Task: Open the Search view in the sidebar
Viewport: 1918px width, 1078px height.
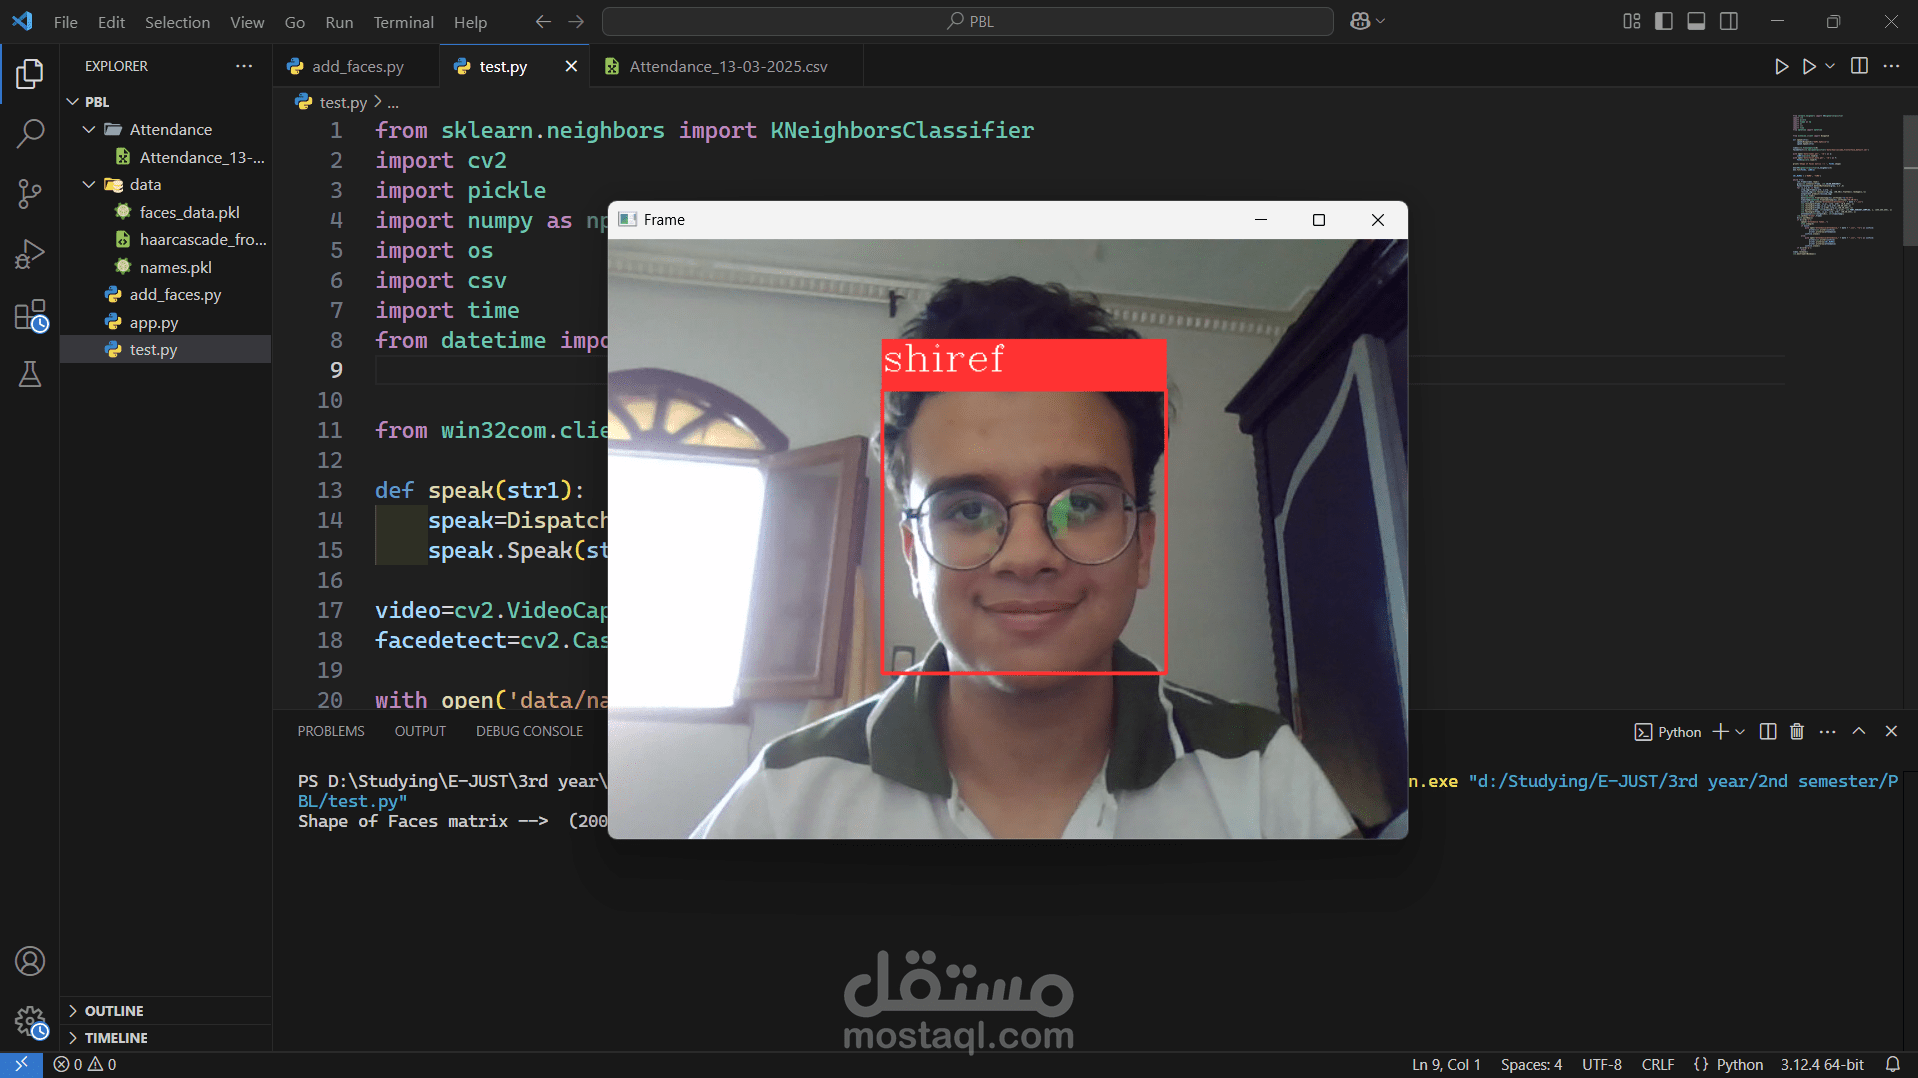Action: click(30, 132)
